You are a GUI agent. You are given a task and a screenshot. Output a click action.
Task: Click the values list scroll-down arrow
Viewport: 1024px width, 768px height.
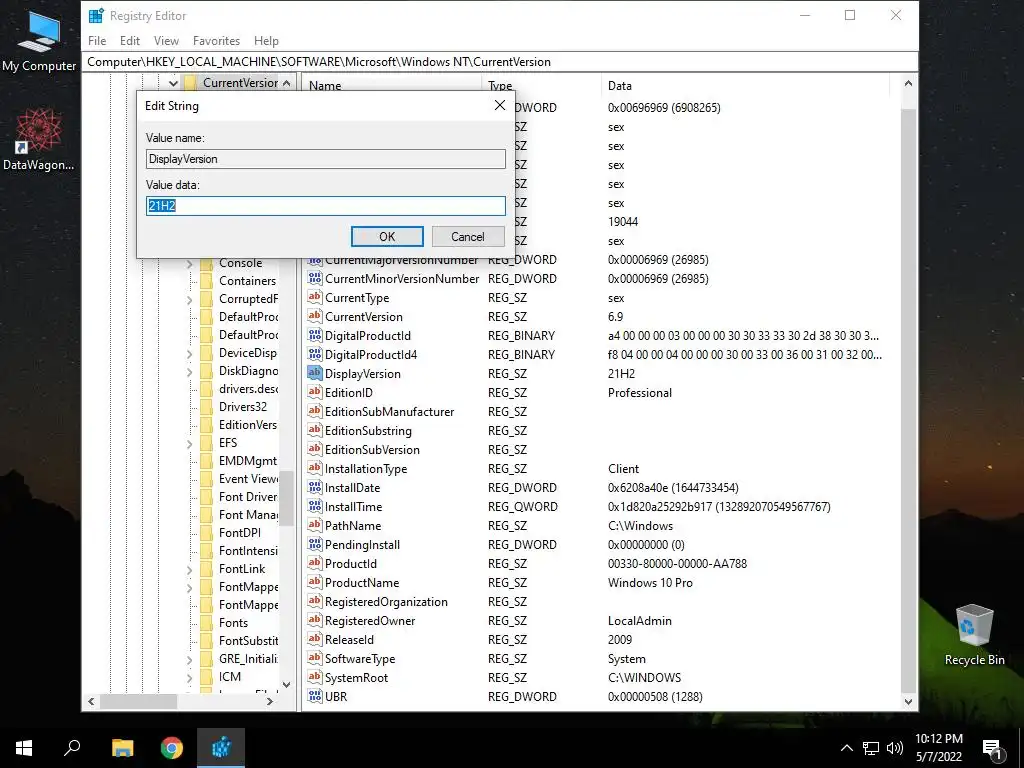[x=908, y=702]
